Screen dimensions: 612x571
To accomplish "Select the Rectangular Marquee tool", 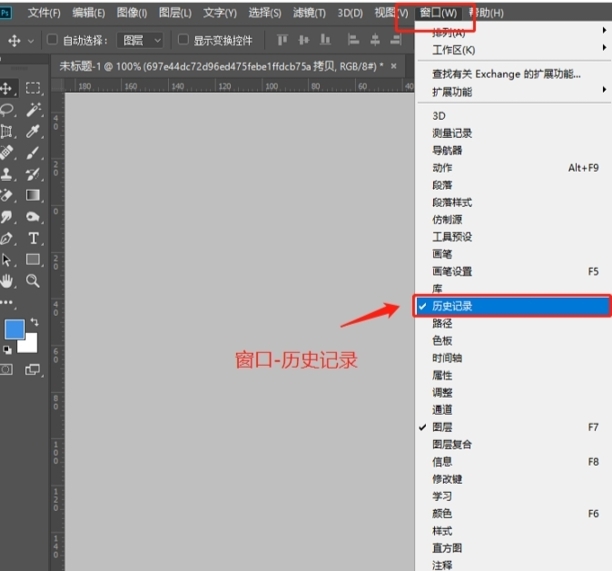I will coord(33,88).
